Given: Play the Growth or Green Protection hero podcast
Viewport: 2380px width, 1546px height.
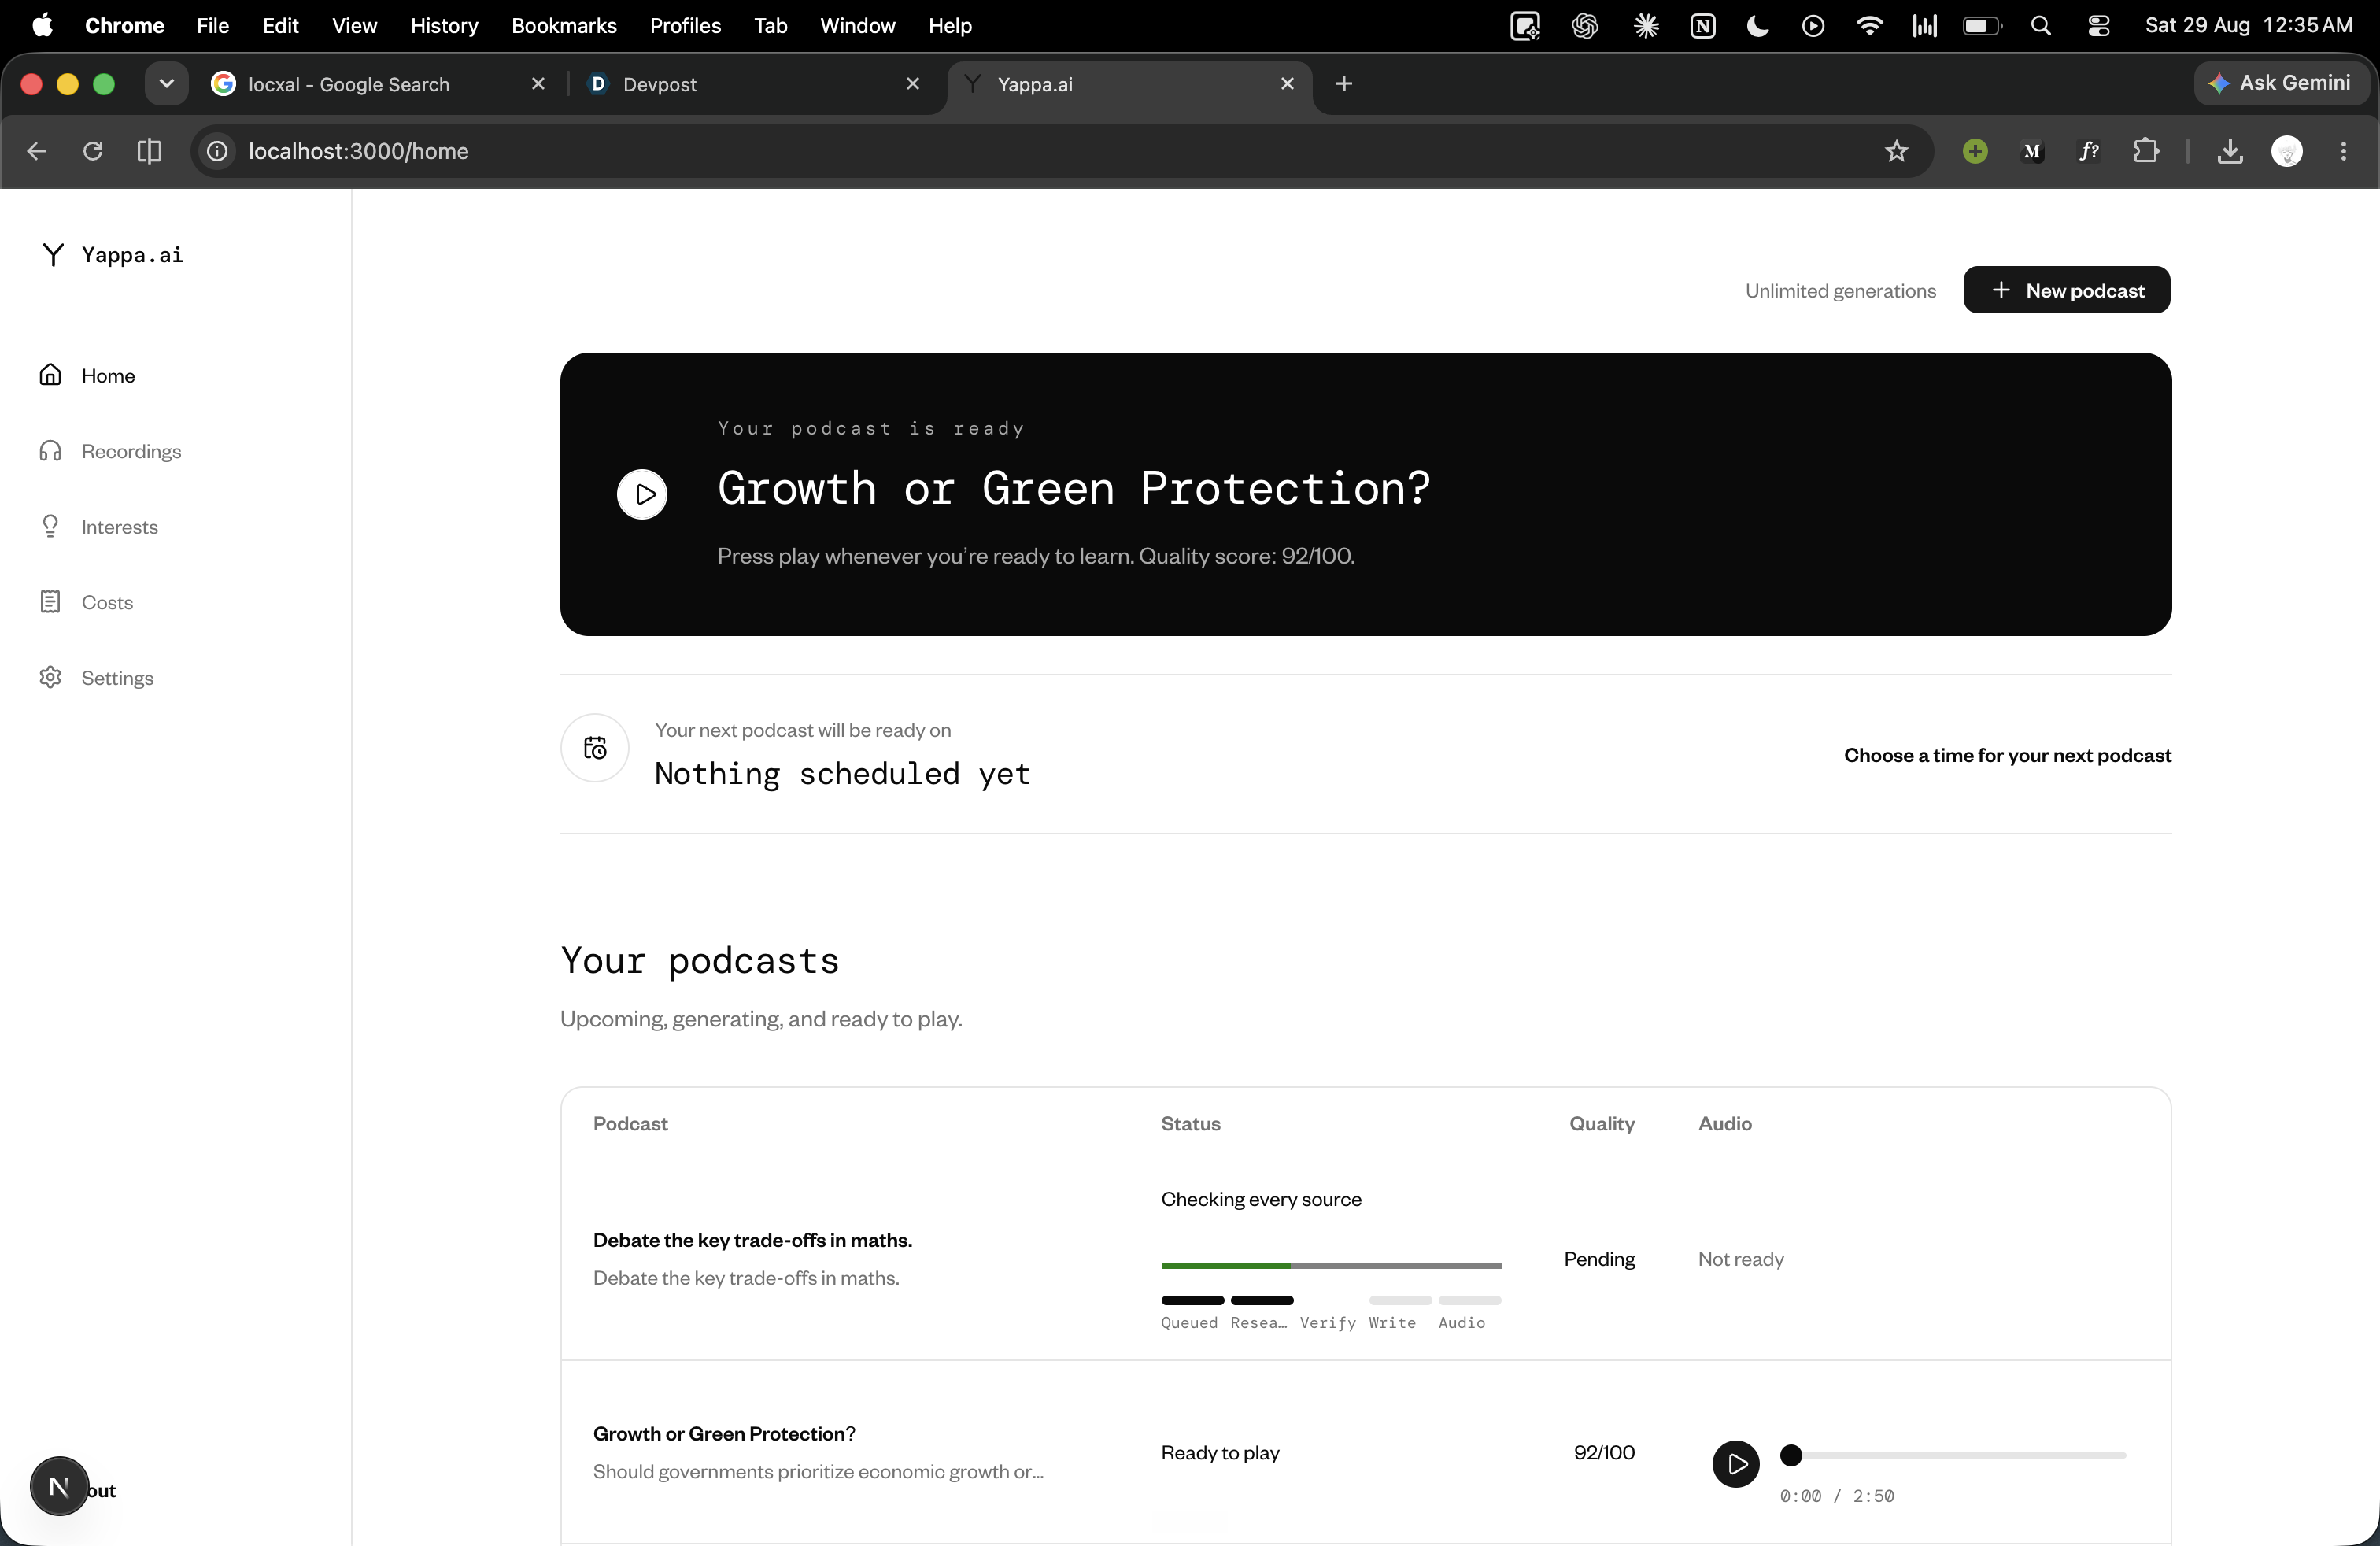Looking at the screenshot, I should click(x=642, y=494).
